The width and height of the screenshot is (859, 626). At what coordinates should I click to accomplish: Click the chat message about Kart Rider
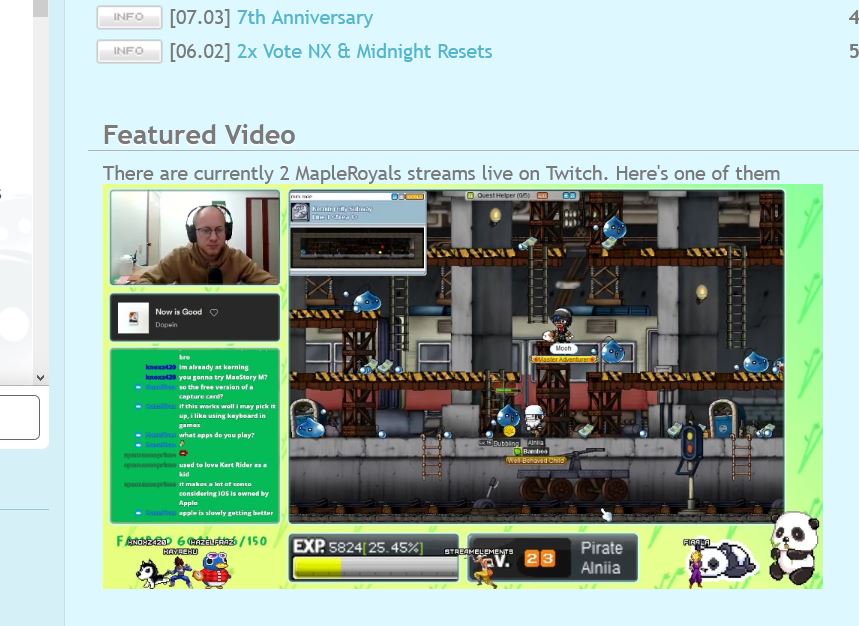click(x=222, y=469)
